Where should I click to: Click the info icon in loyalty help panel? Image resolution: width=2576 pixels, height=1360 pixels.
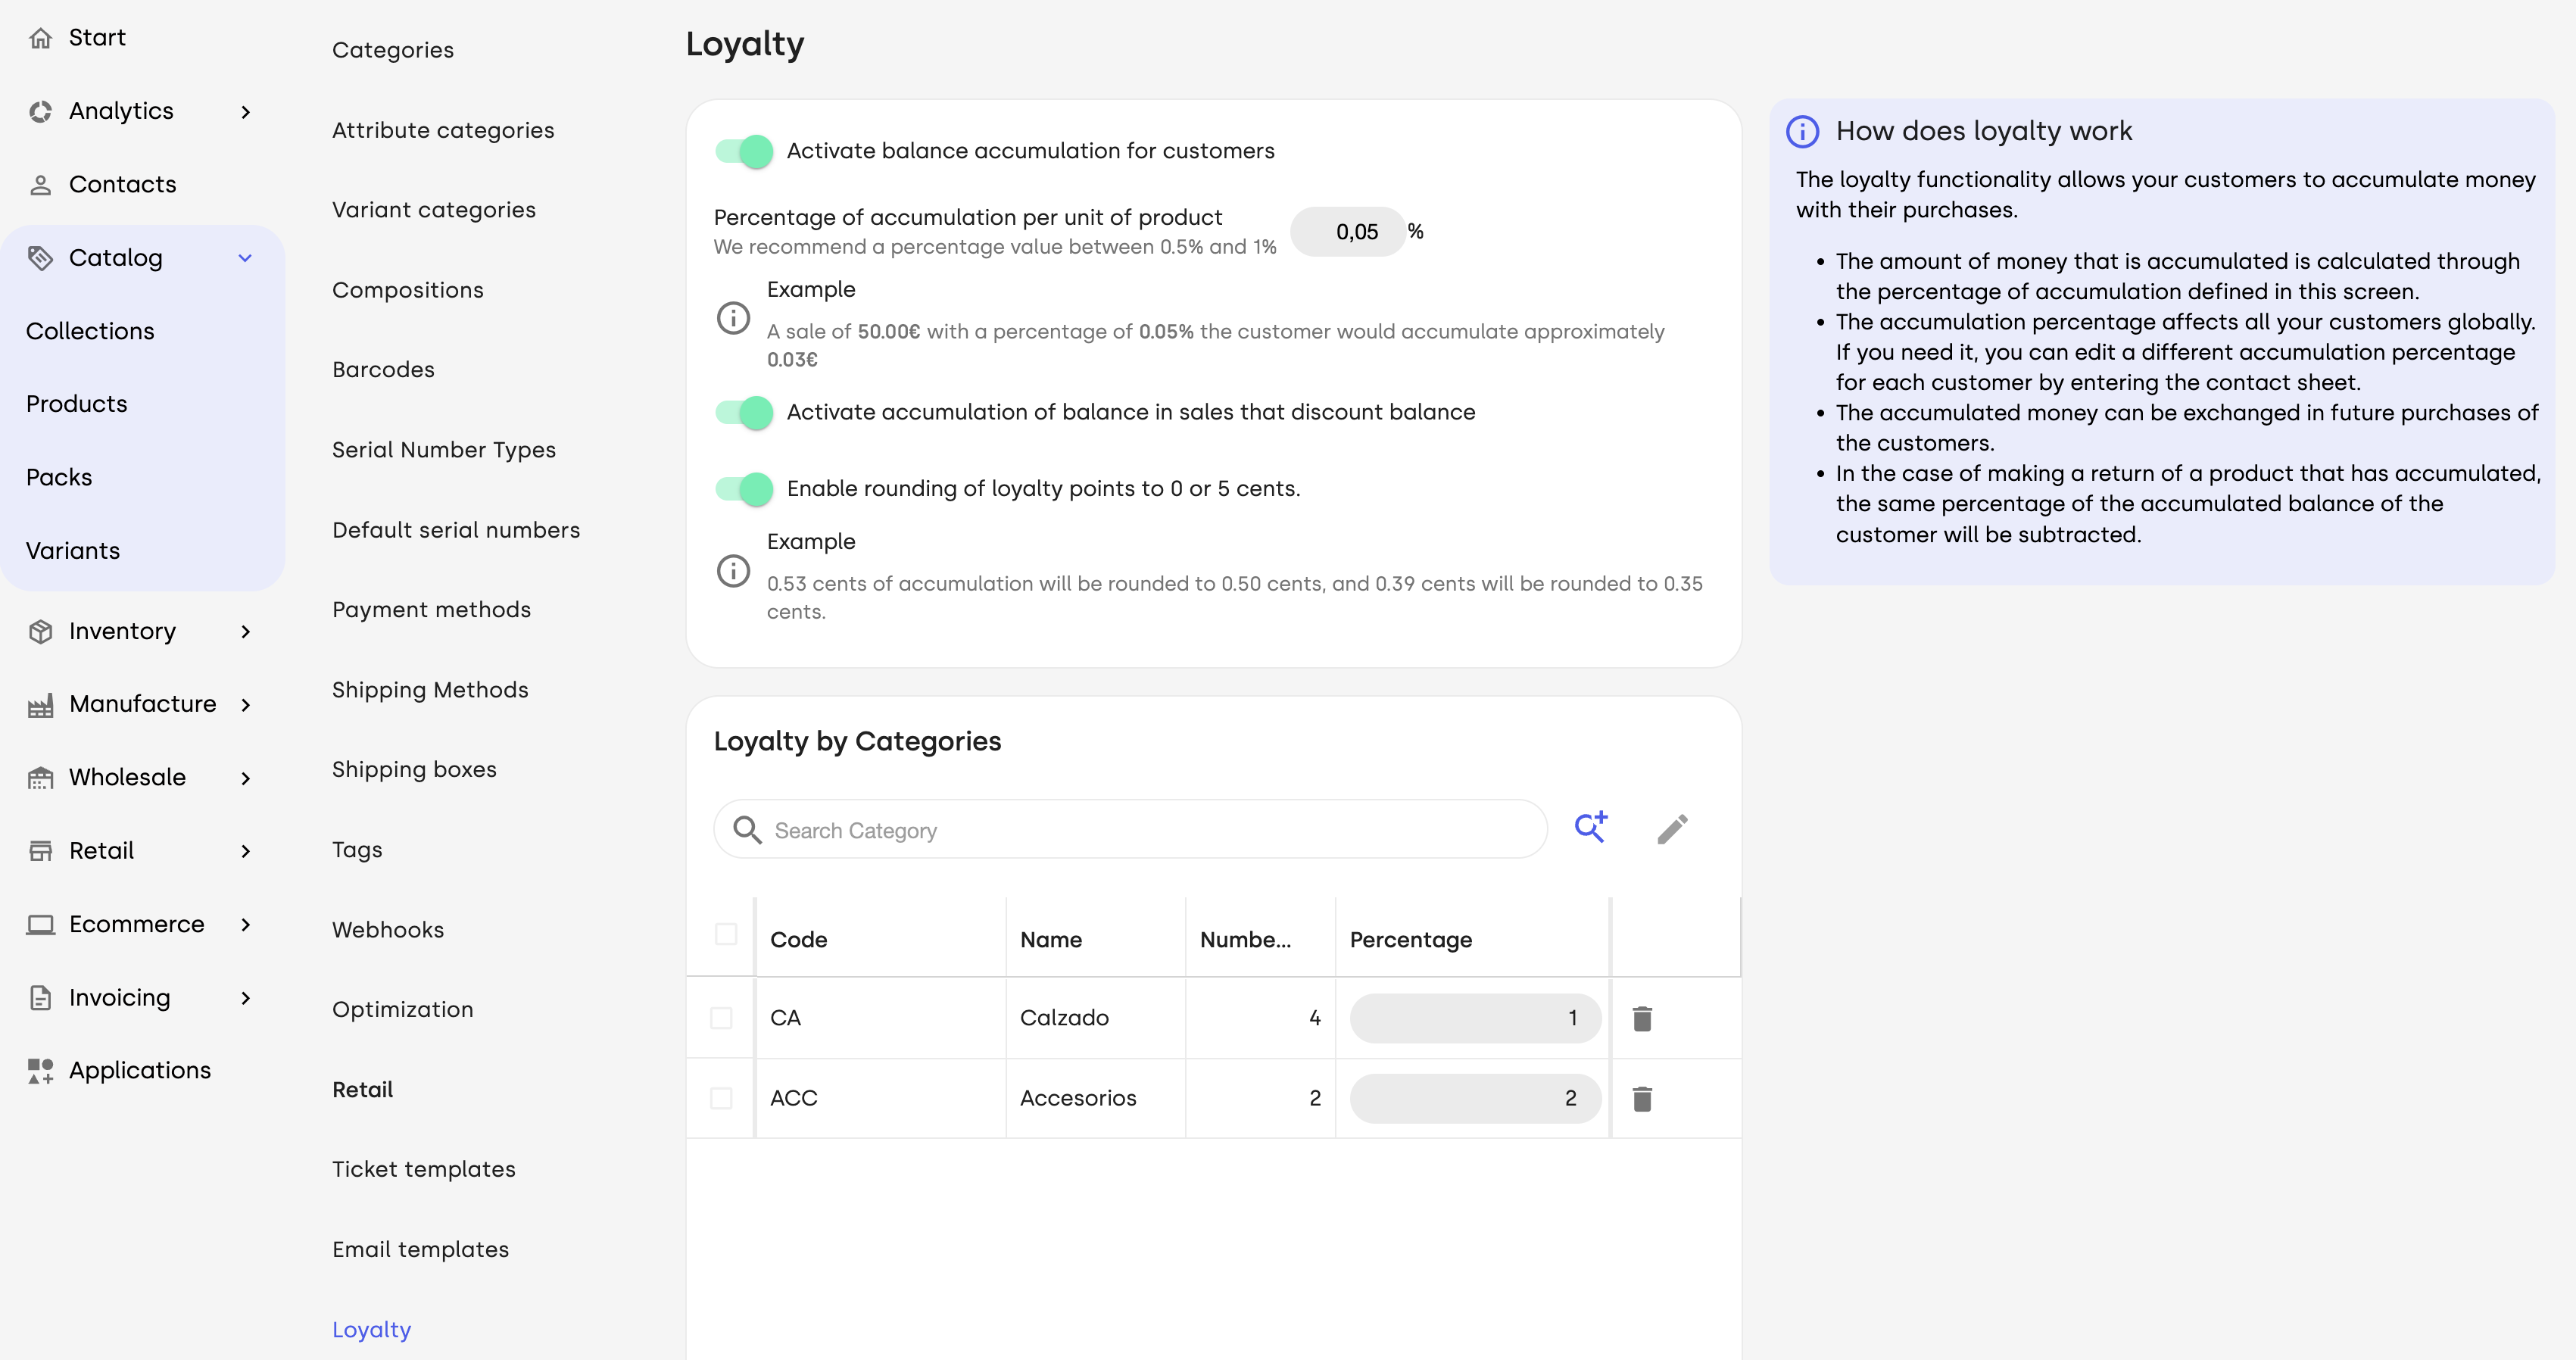point(1802,131)
